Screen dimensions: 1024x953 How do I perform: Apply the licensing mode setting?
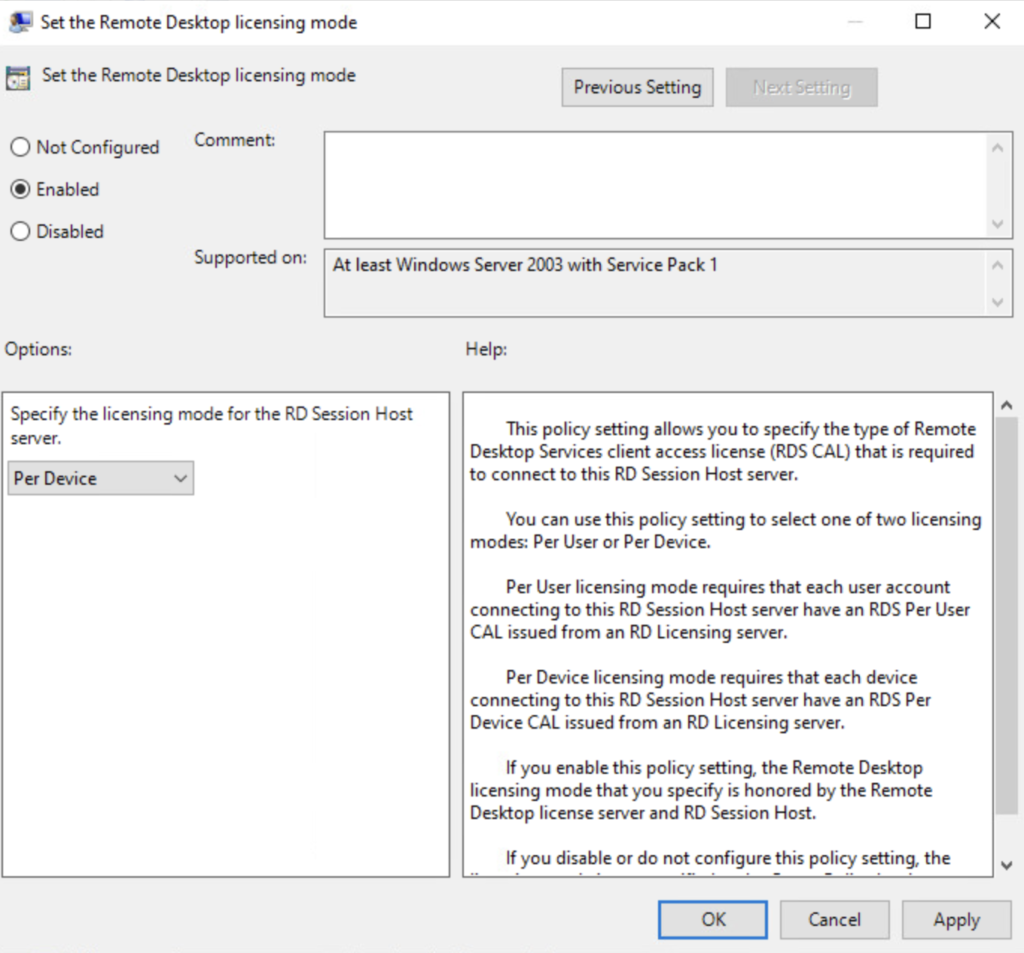(956, 919)
